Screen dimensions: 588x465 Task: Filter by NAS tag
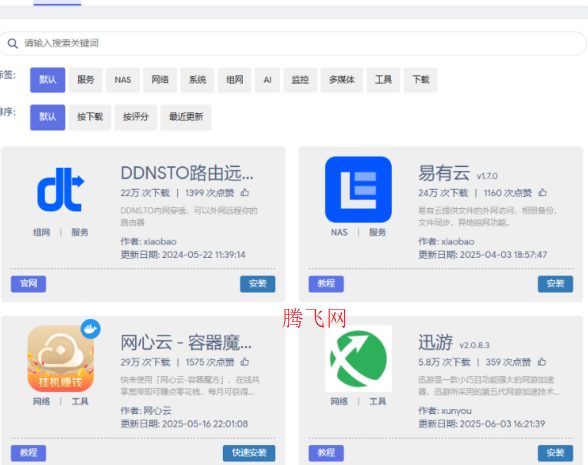coord(123,80)
